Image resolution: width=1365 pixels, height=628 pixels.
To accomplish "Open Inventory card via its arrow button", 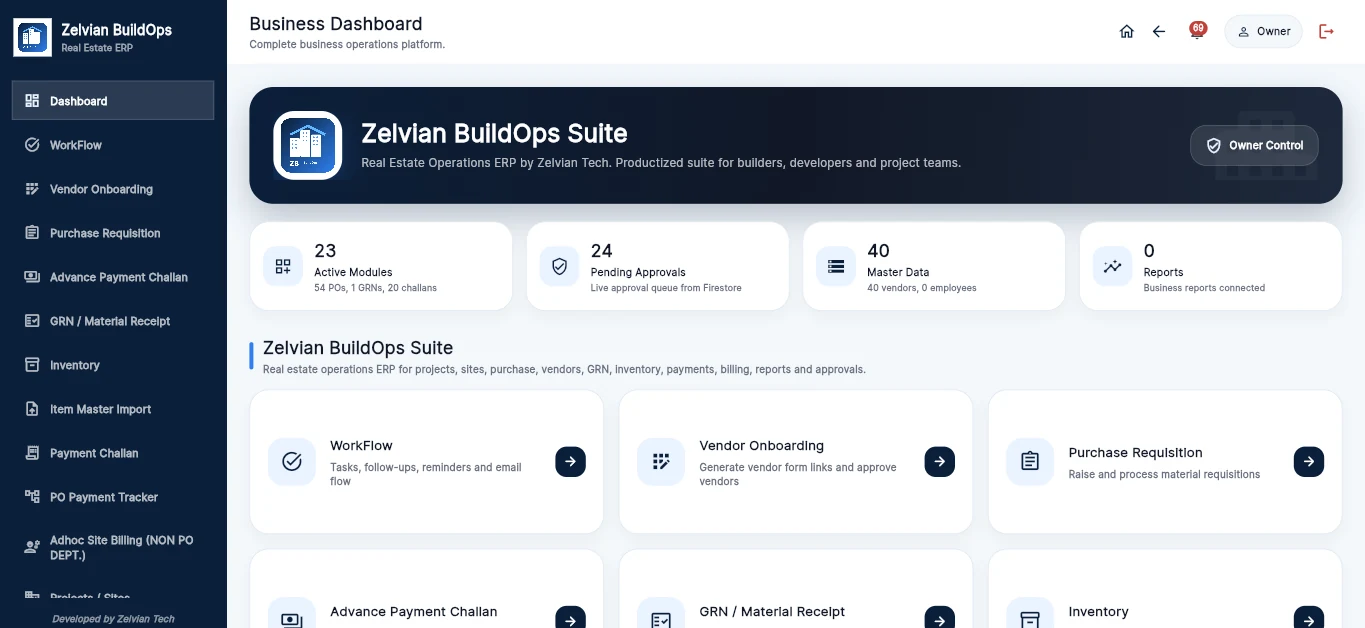I will [1309, 619].
